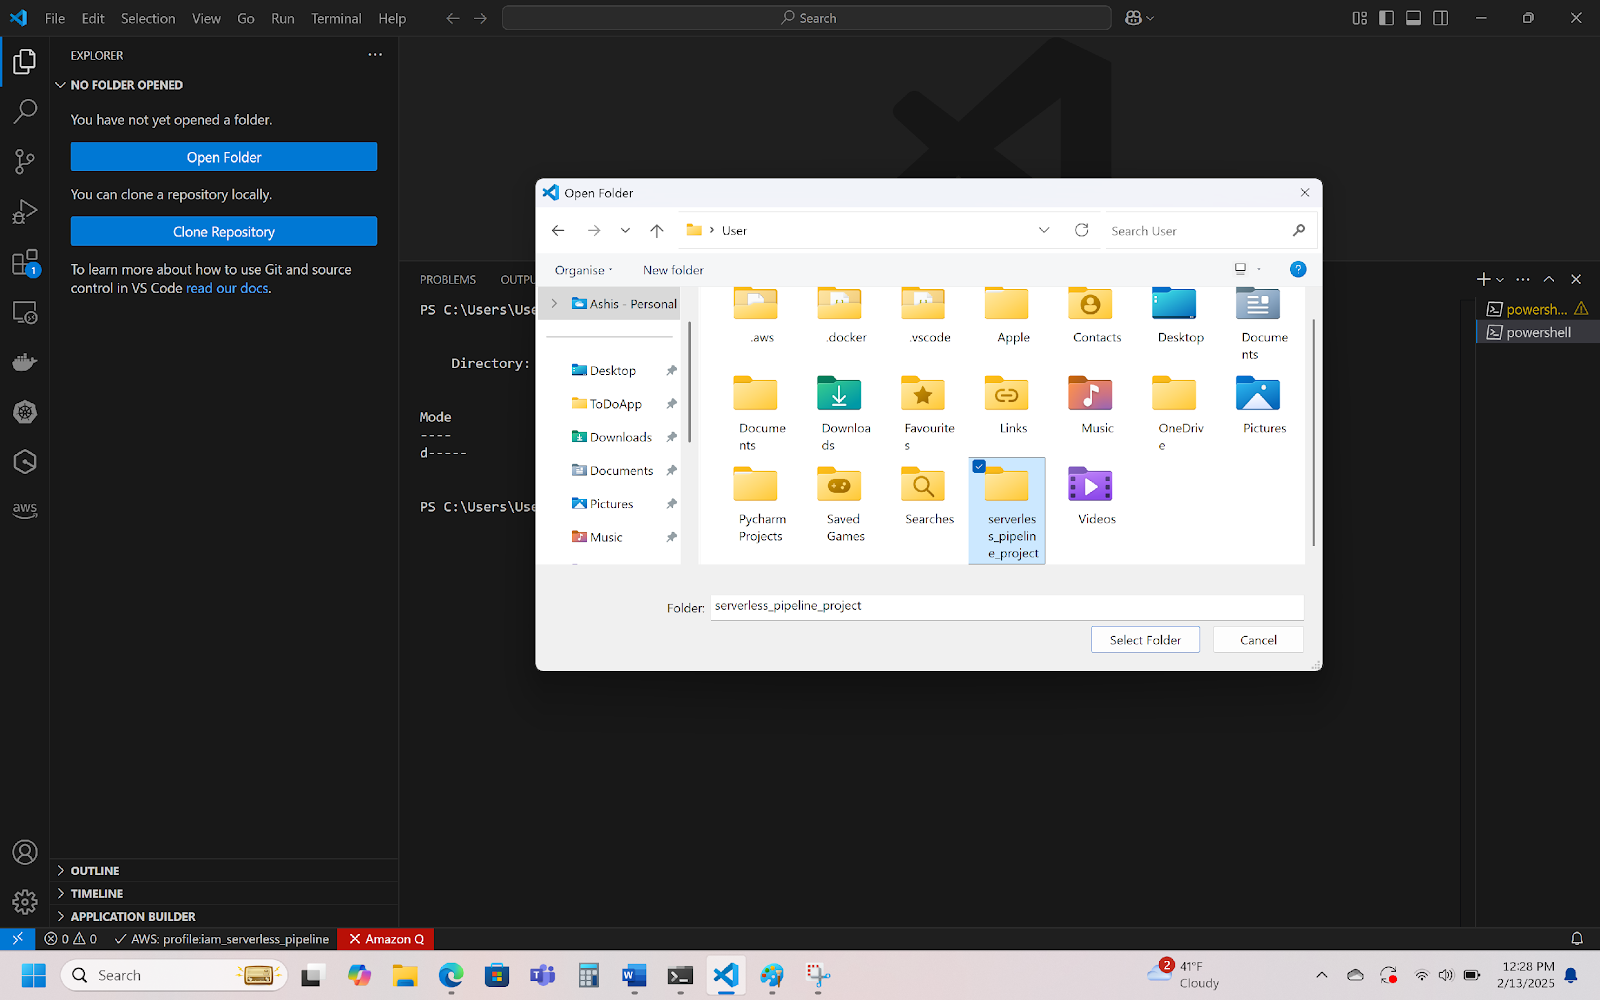Go back in VS Code navigation

[453, 18]
